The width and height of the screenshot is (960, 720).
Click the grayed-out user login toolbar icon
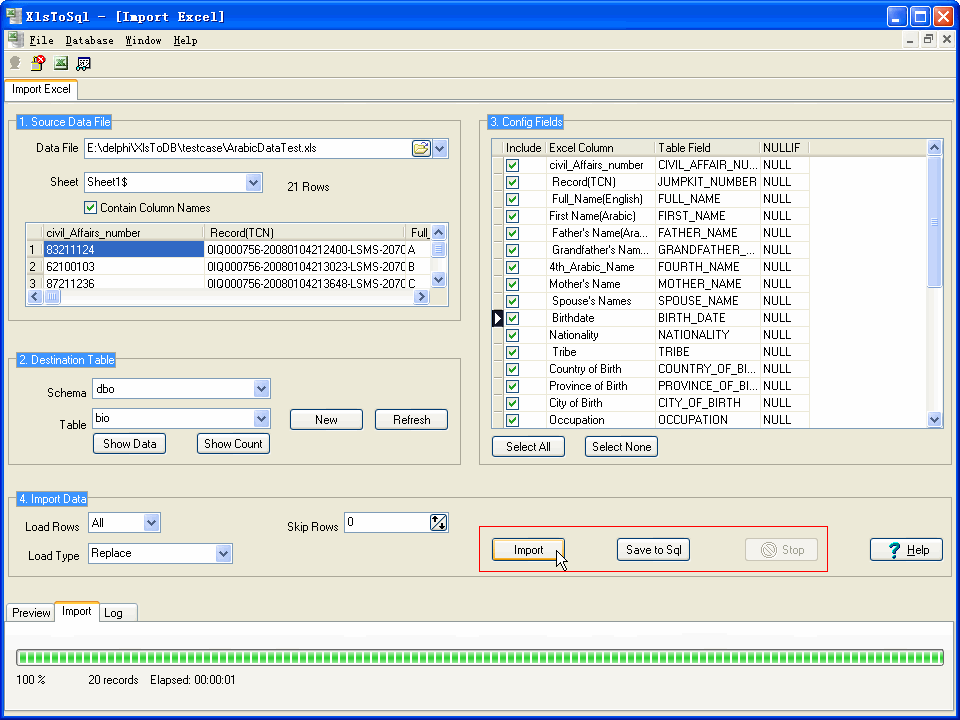click(15, 63)
